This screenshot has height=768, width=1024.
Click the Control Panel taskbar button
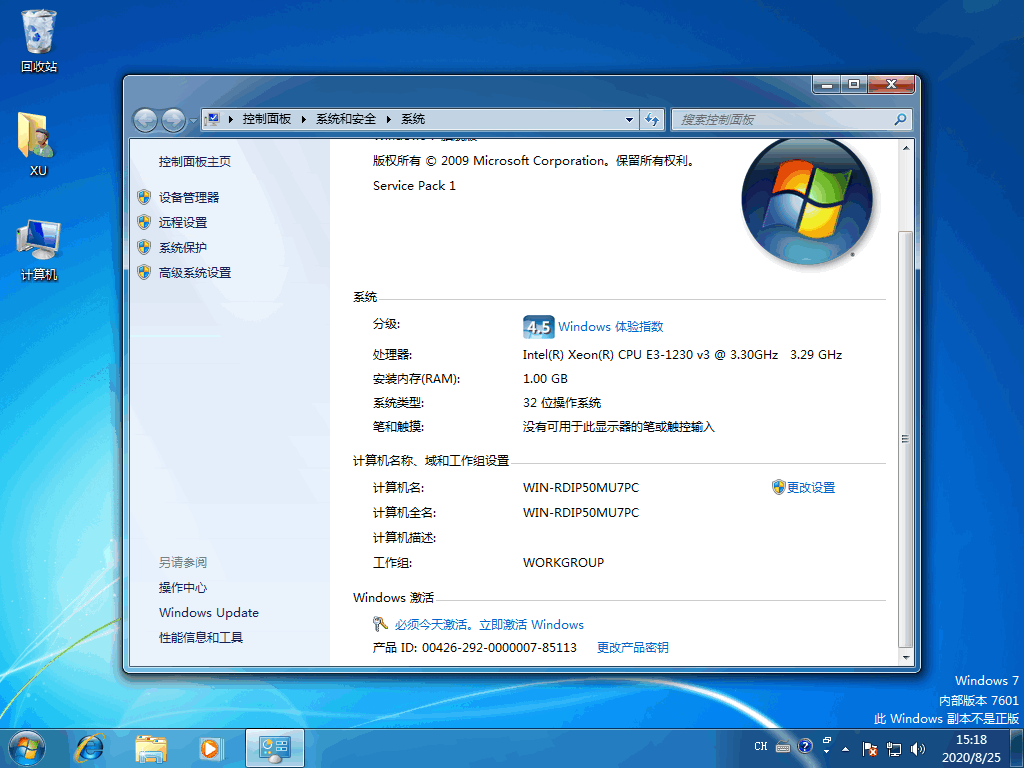coord(274,748)
